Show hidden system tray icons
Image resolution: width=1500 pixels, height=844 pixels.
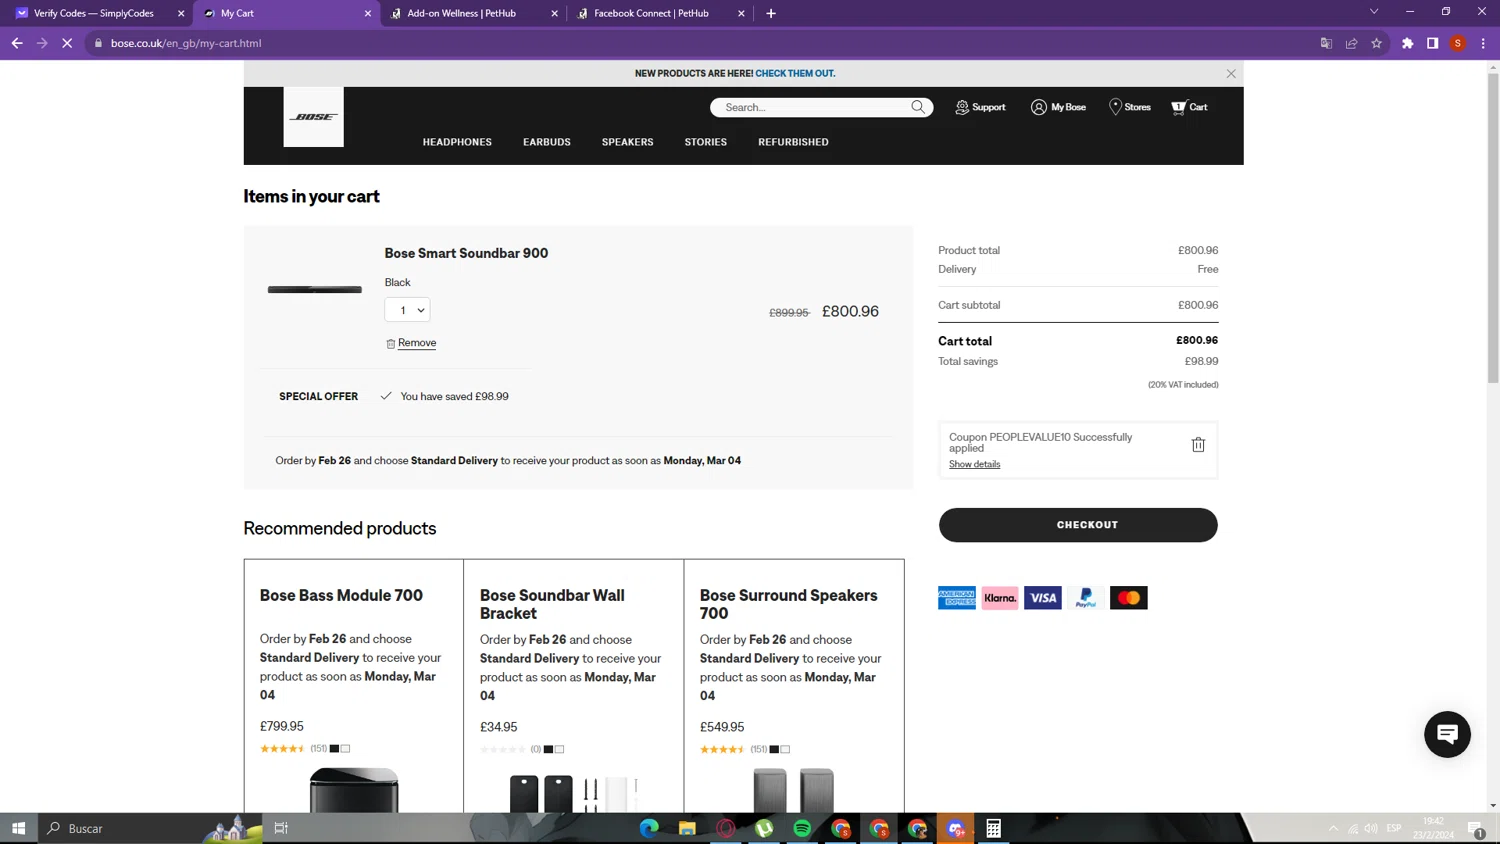click(1333, 828)
